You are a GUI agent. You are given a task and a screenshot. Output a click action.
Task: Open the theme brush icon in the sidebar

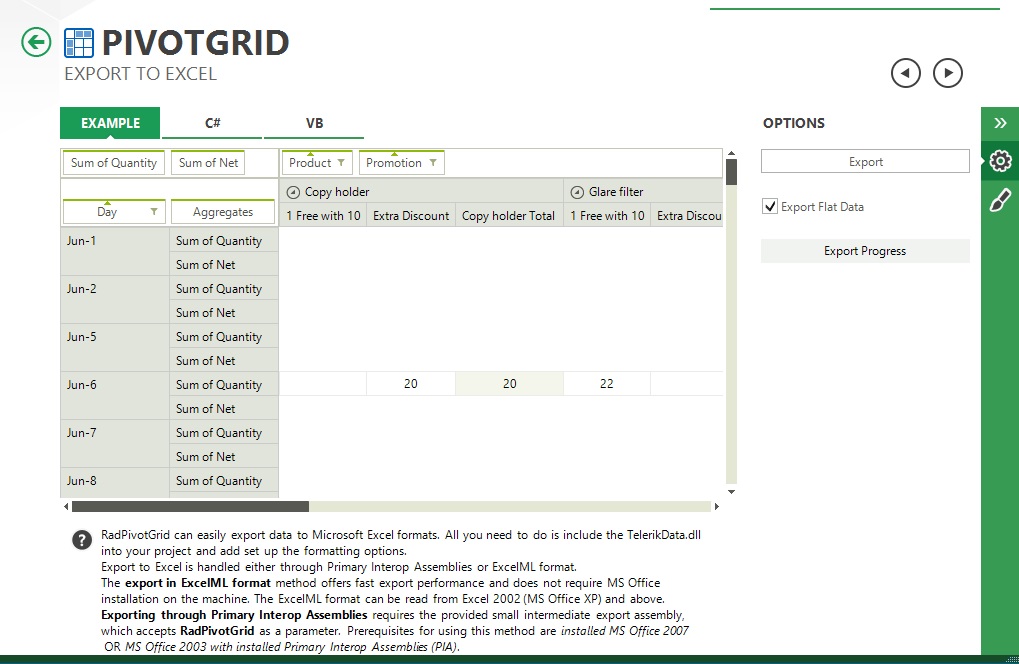[1000, 200]
